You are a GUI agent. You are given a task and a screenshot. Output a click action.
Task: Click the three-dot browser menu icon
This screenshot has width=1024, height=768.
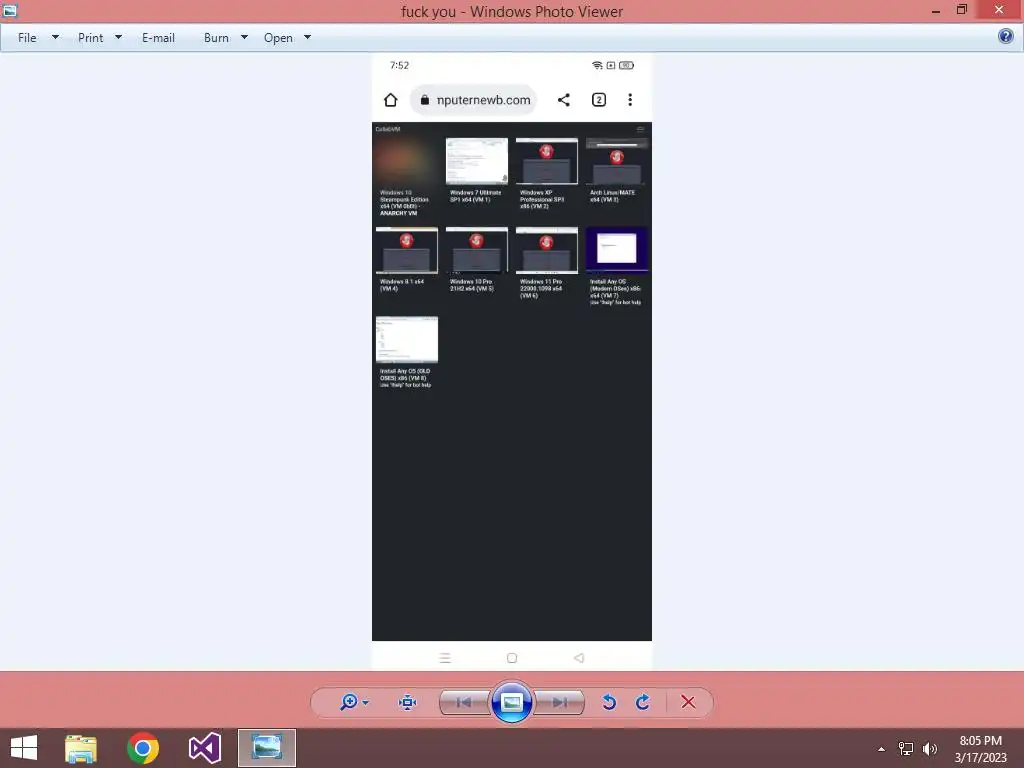click(630, 100)
